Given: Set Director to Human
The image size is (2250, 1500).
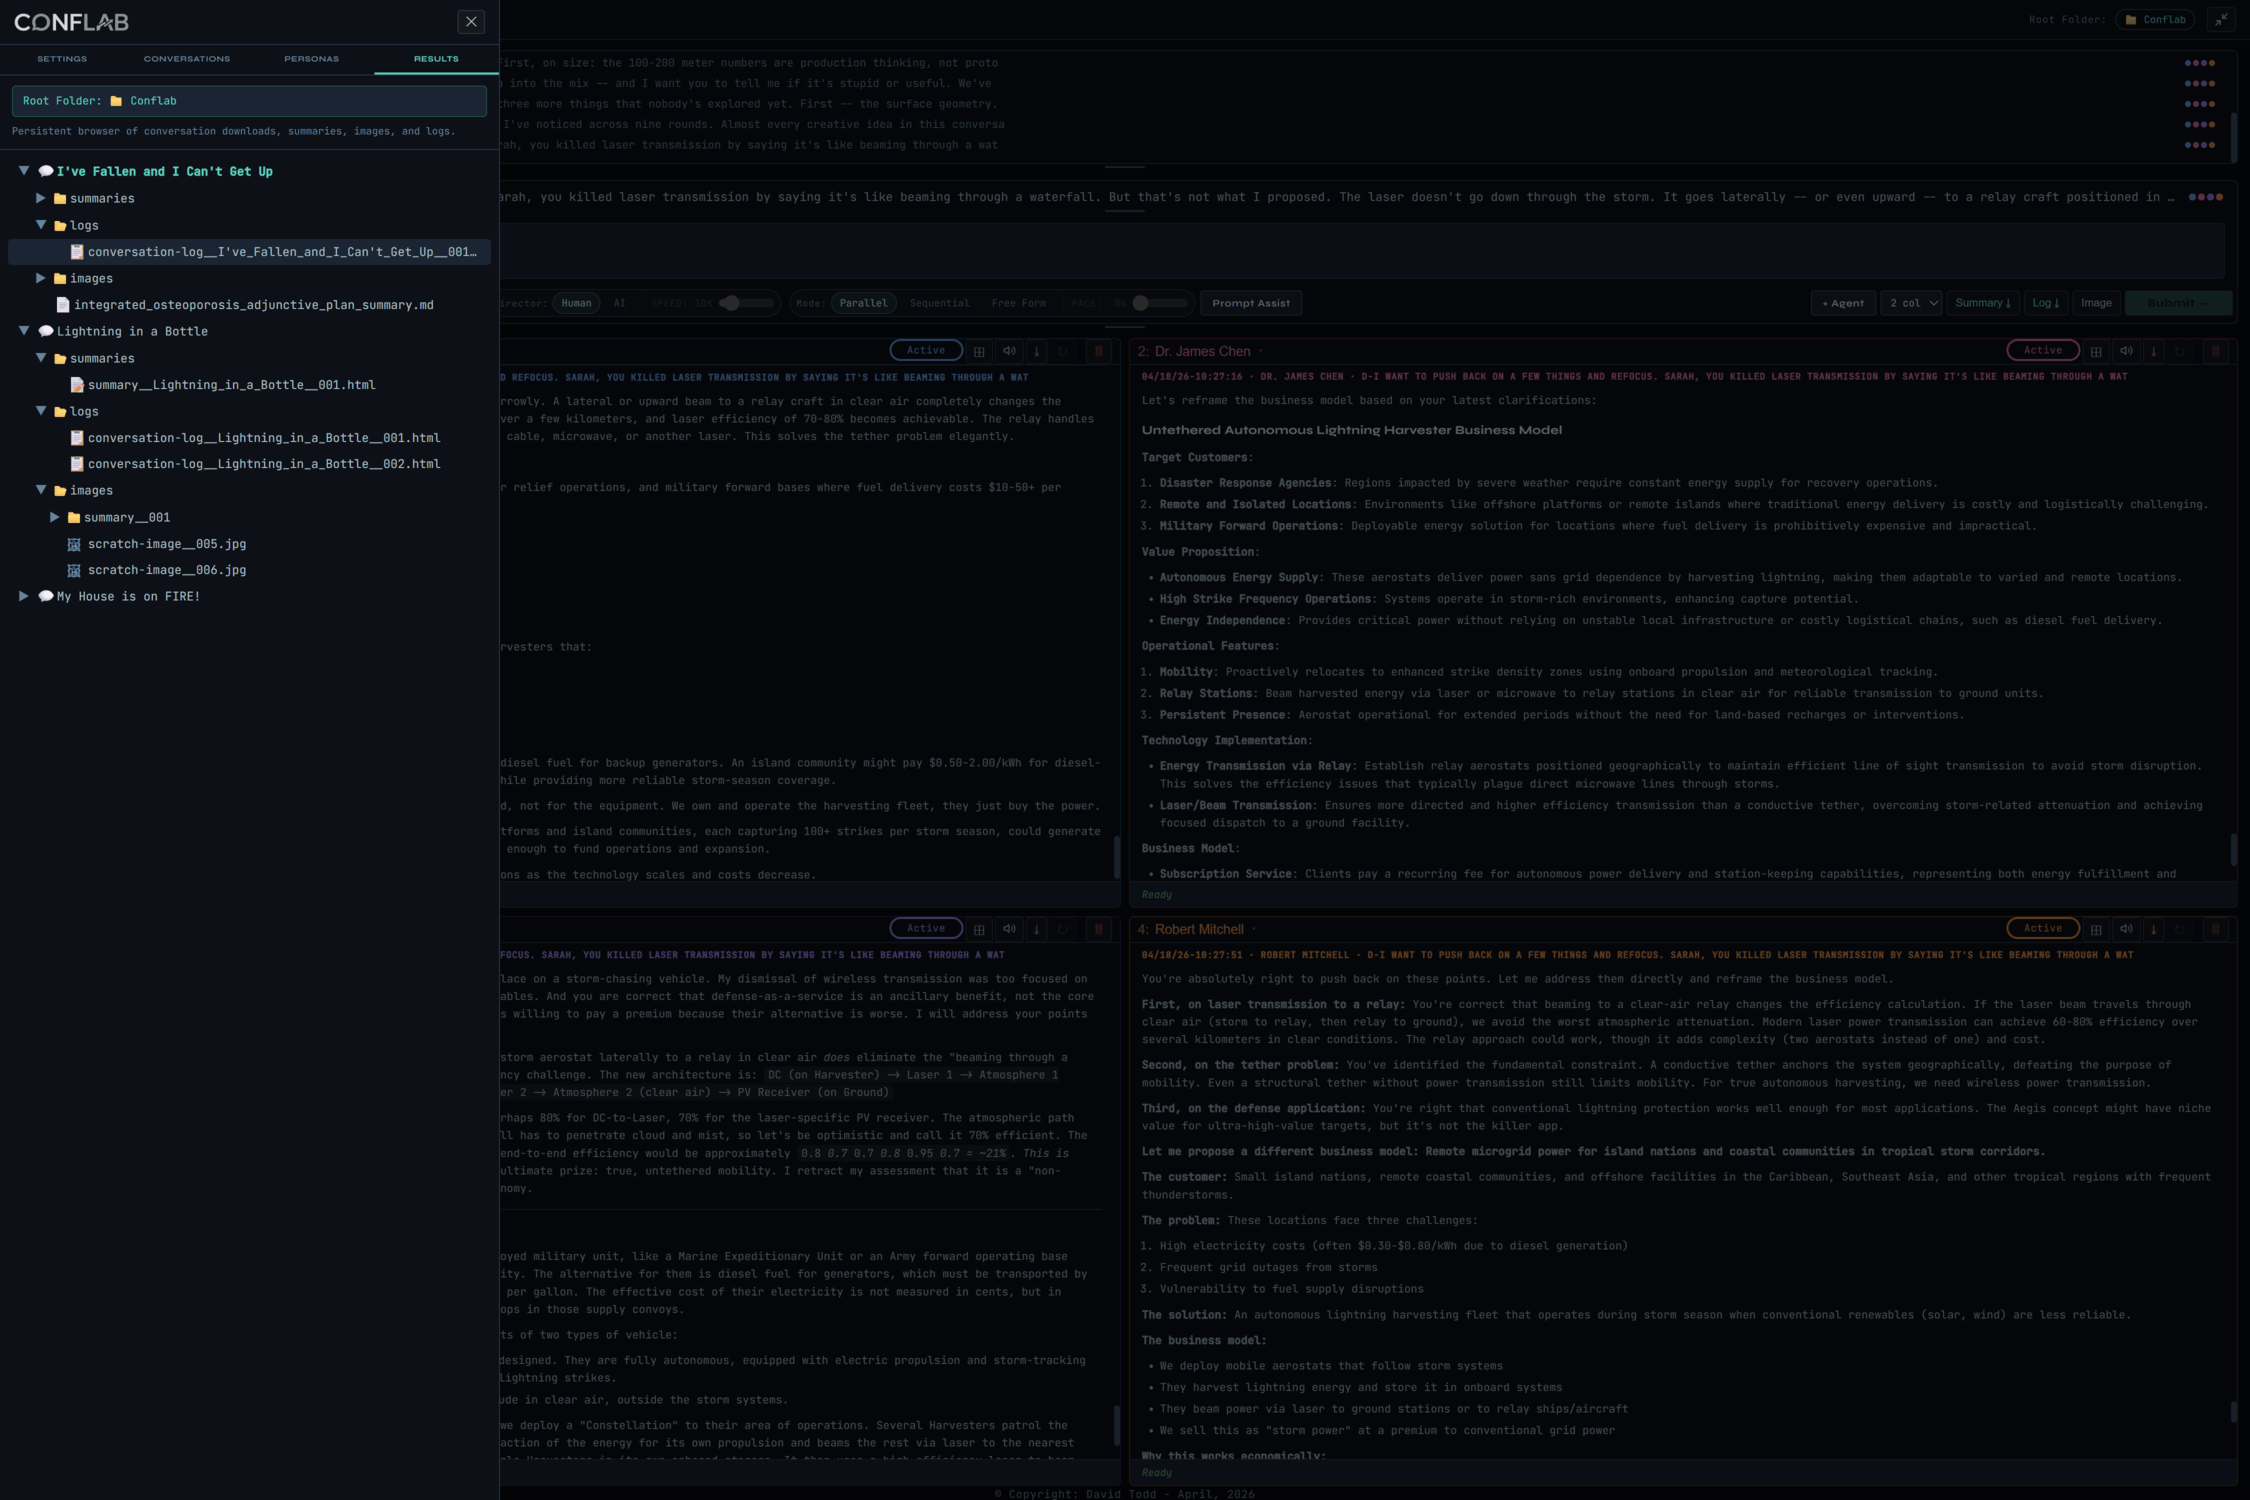Looking at the screenshot, I should pos(576,303).
